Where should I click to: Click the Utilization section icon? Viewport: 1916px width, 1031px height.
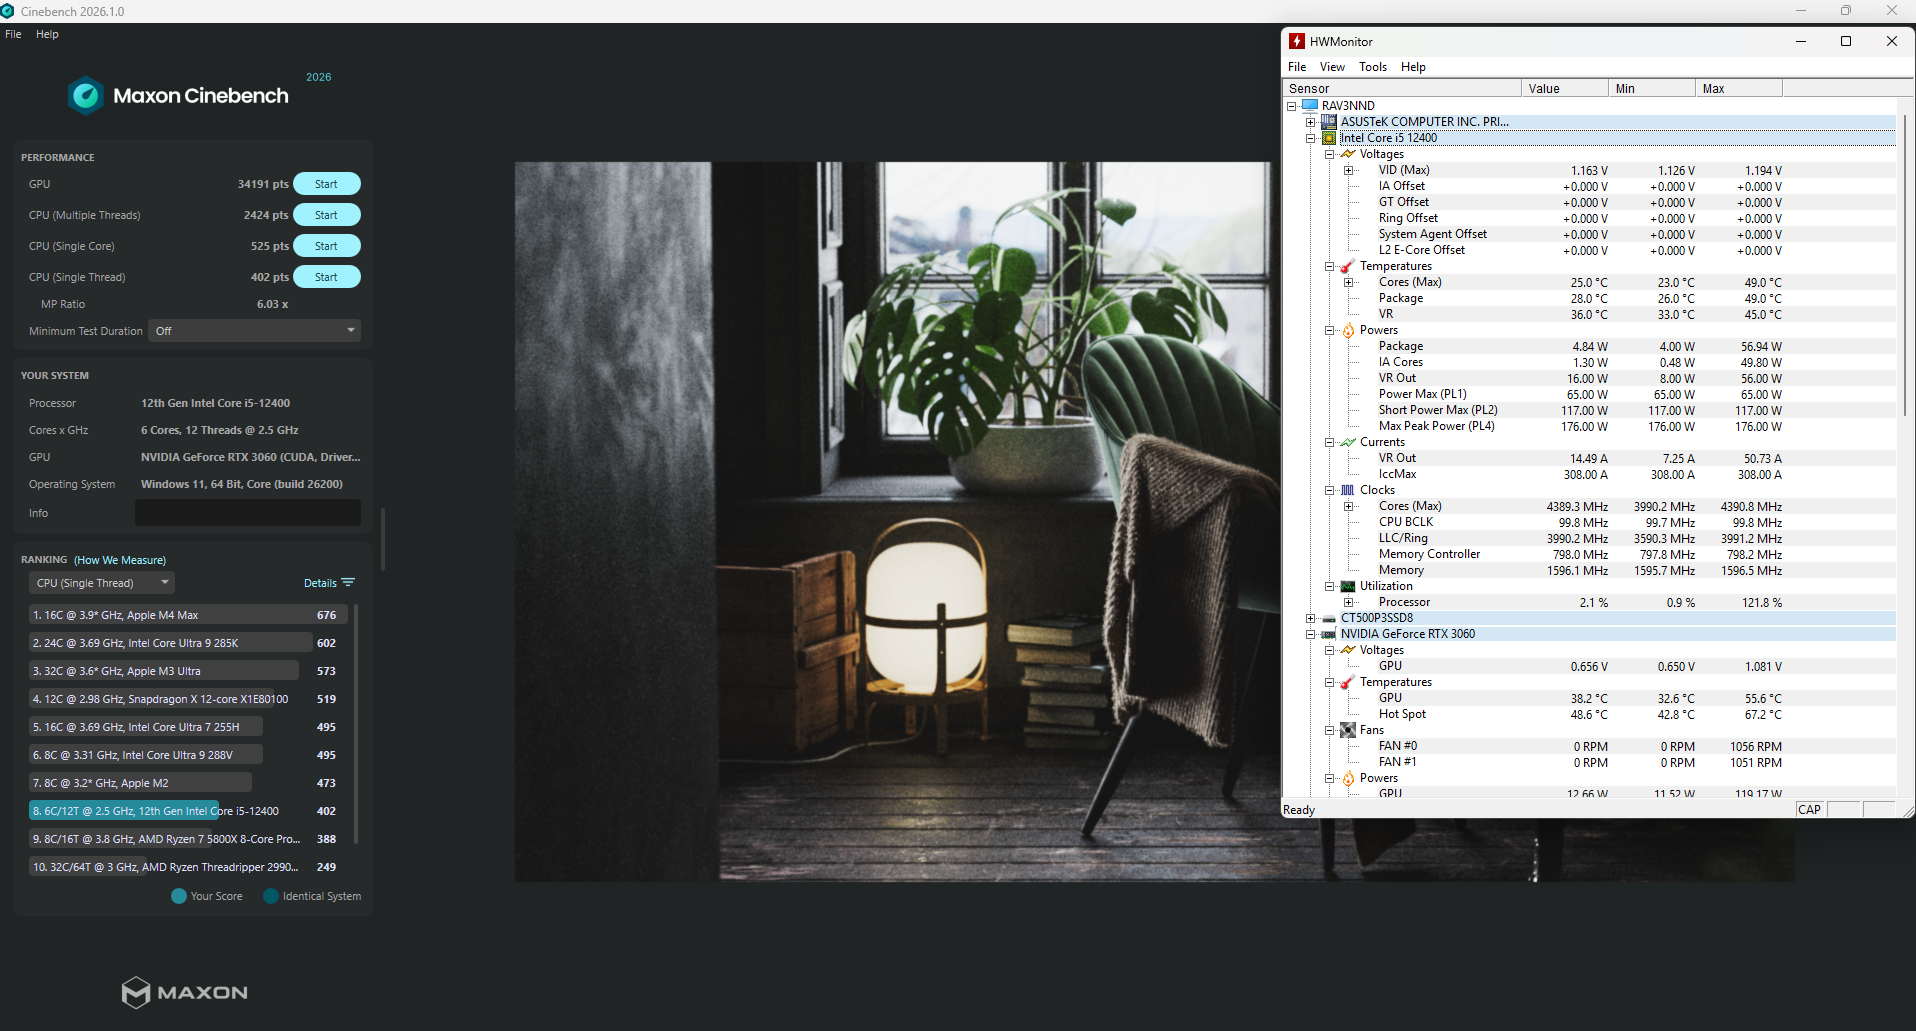tap(1348, 586)
